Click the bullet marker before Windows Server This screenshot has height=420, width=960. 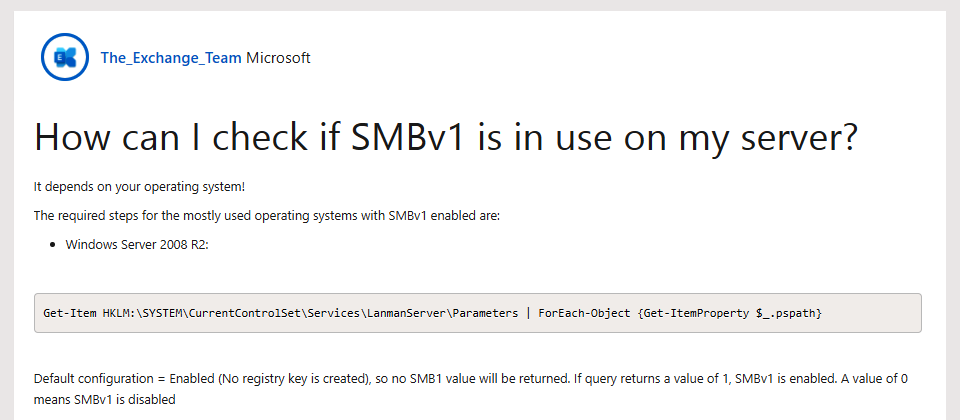point(53,245)
